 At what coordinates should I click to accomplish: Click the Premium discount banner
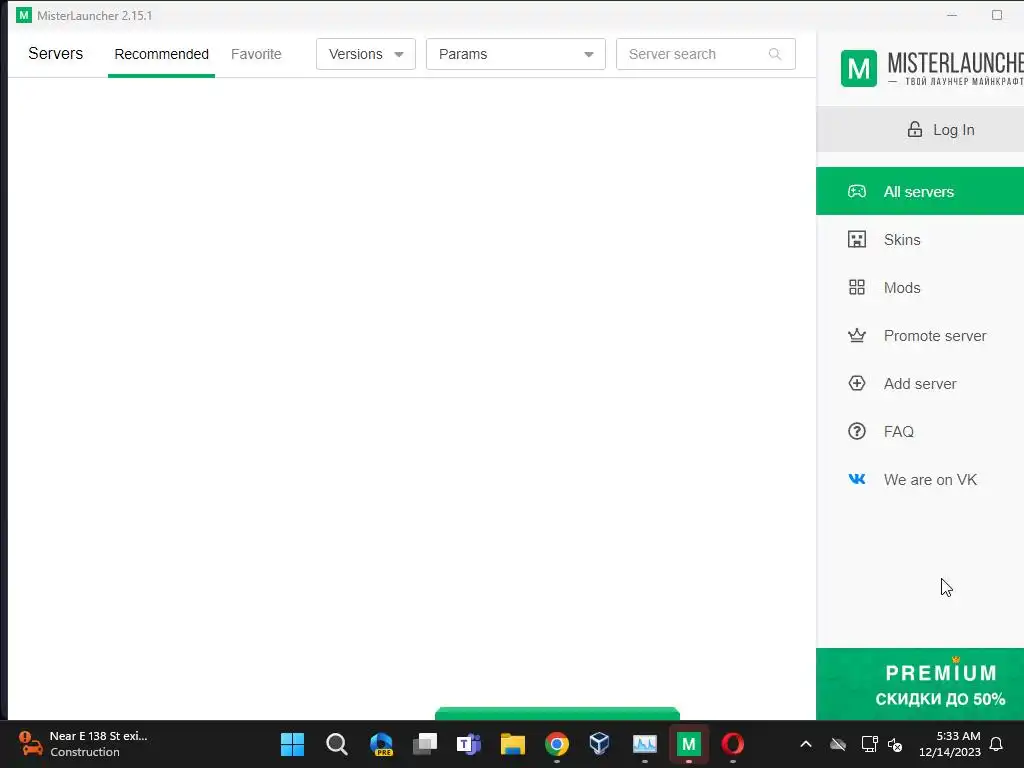pyautogui.click(x=920, y=684)
